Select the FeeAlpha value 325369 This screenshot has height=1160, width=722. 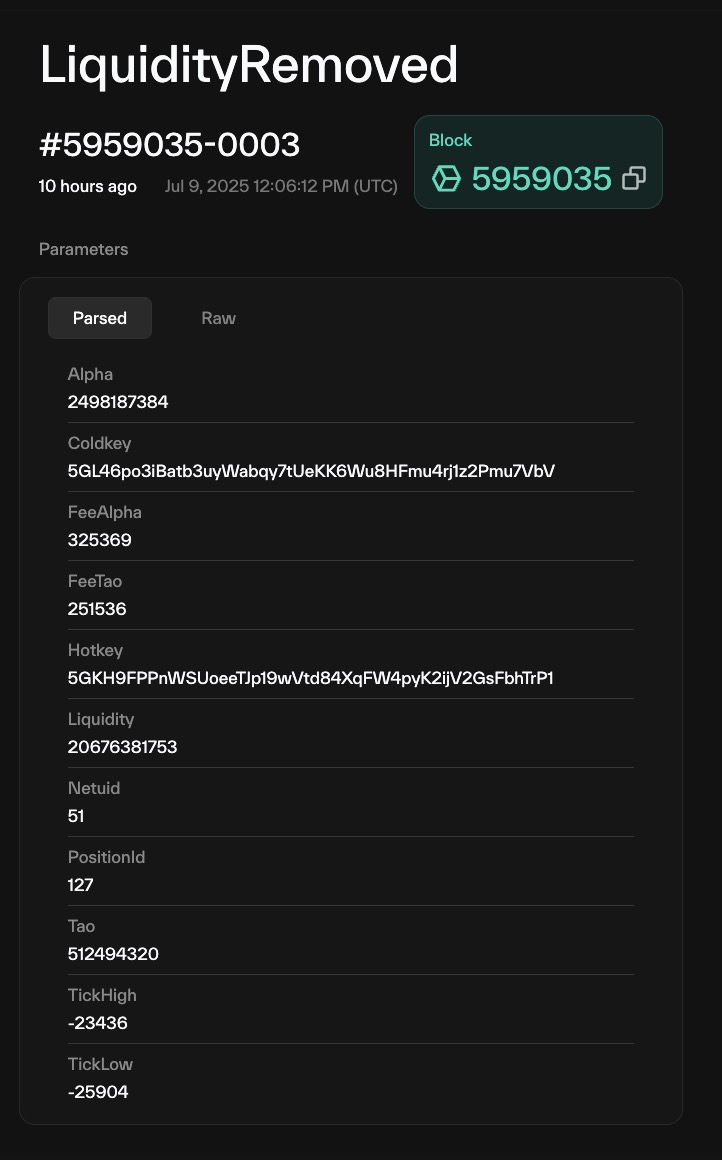tap(99, 540)
